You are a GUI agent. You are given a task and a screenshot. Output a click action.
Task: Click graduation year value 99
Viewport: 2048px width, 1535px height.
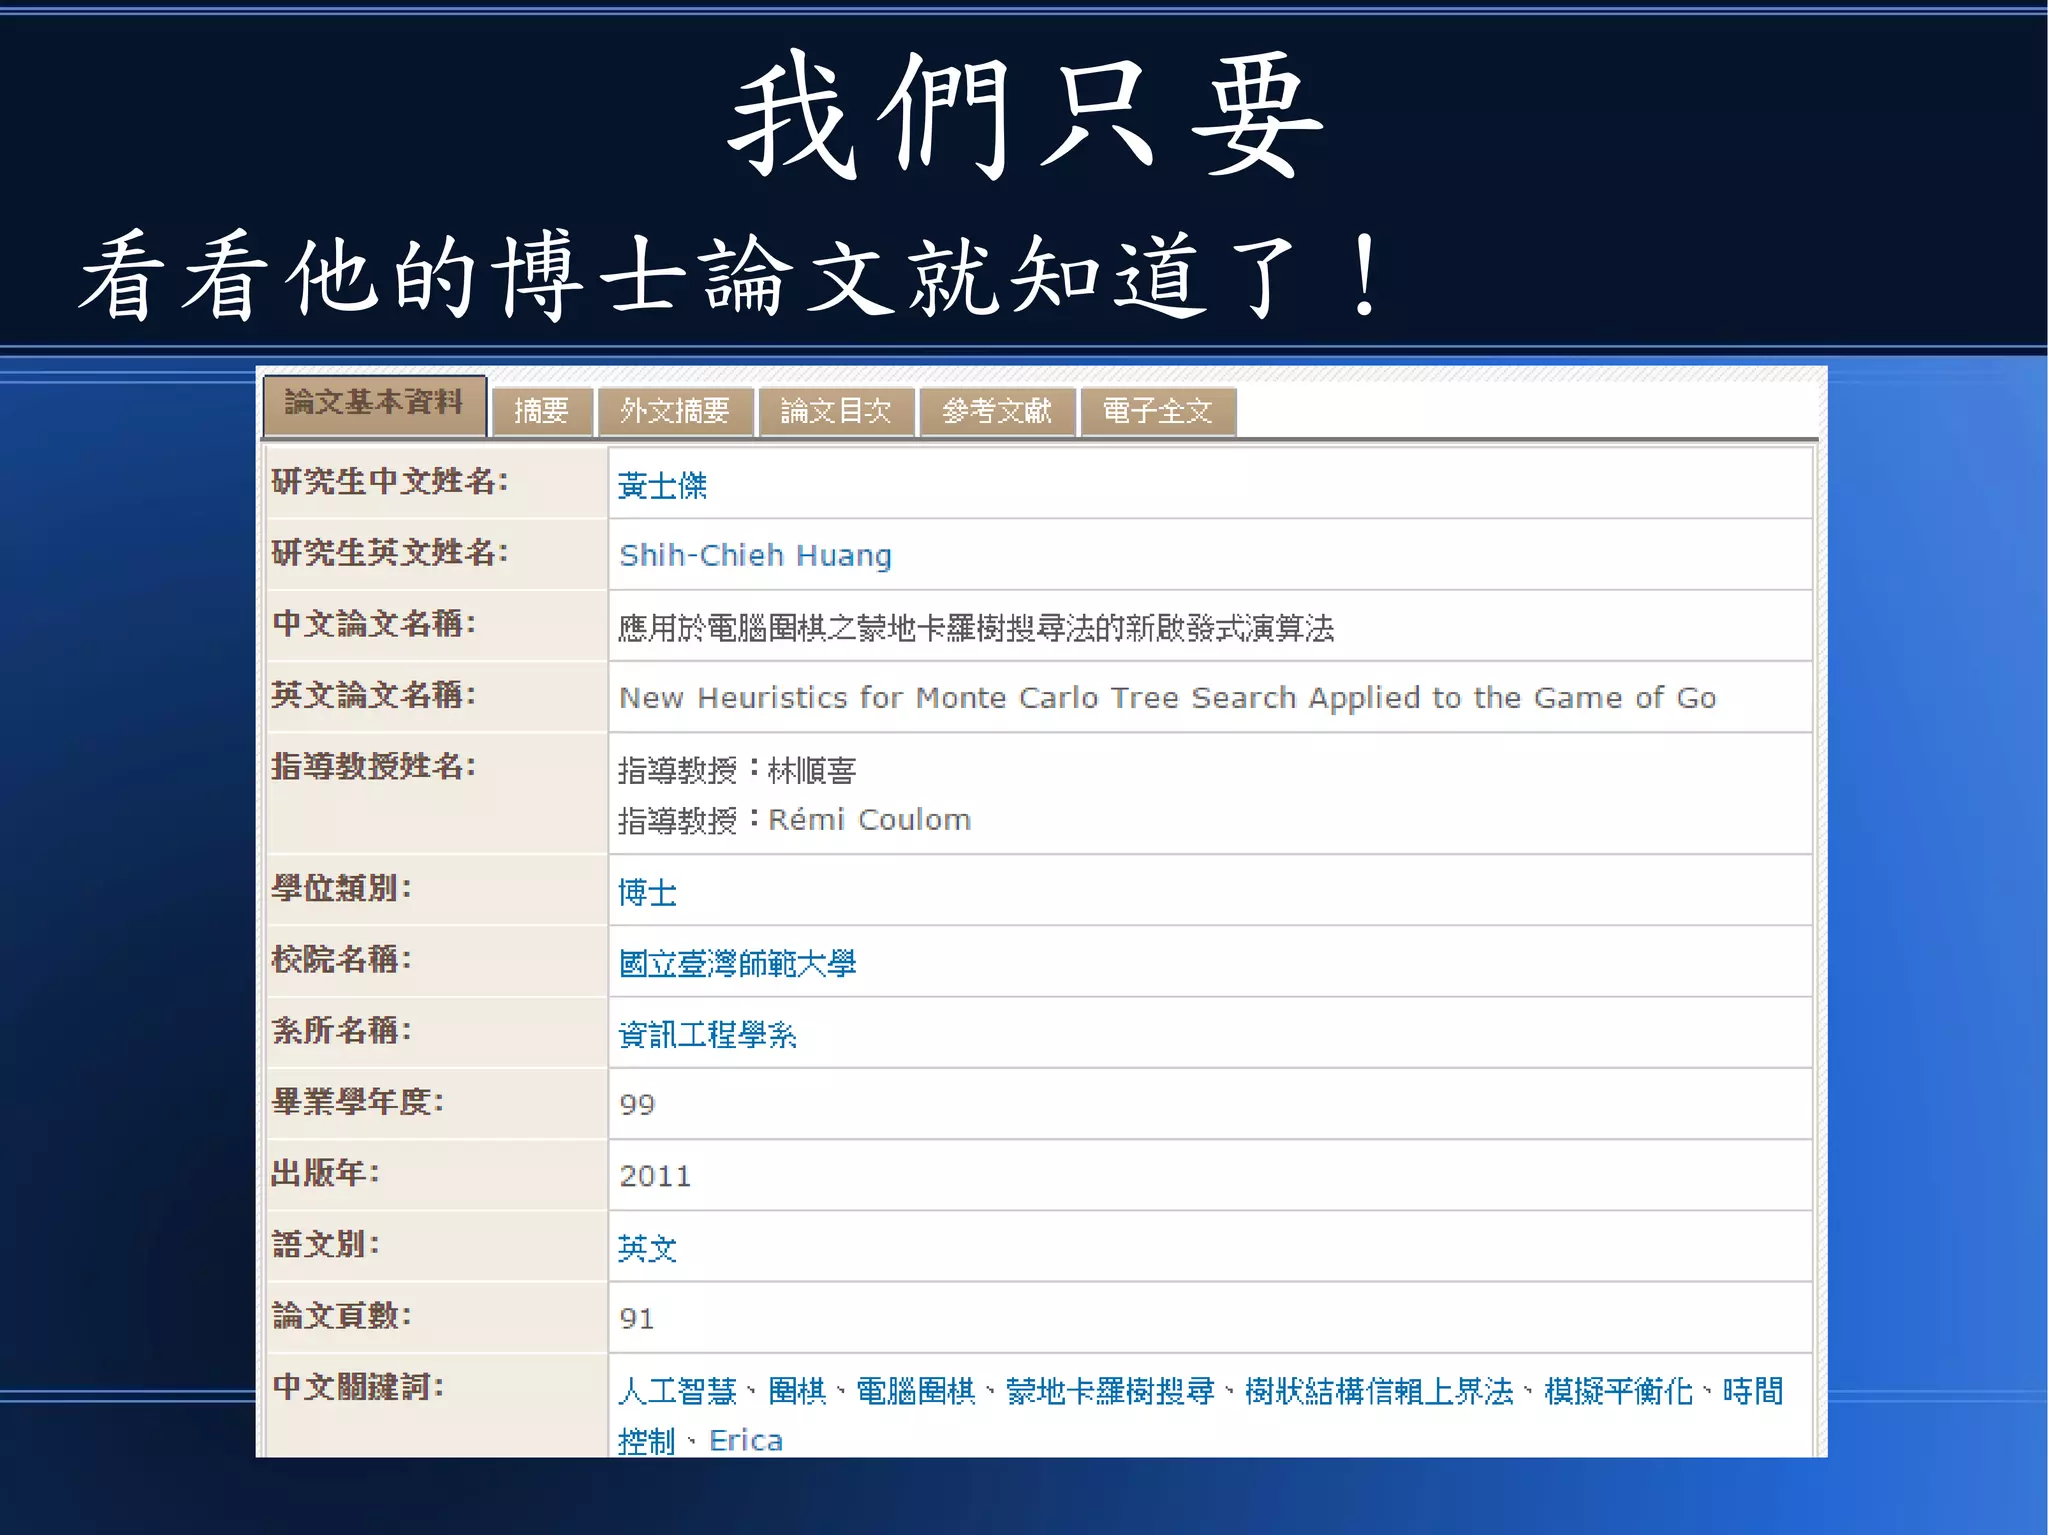click(637, 1105)
